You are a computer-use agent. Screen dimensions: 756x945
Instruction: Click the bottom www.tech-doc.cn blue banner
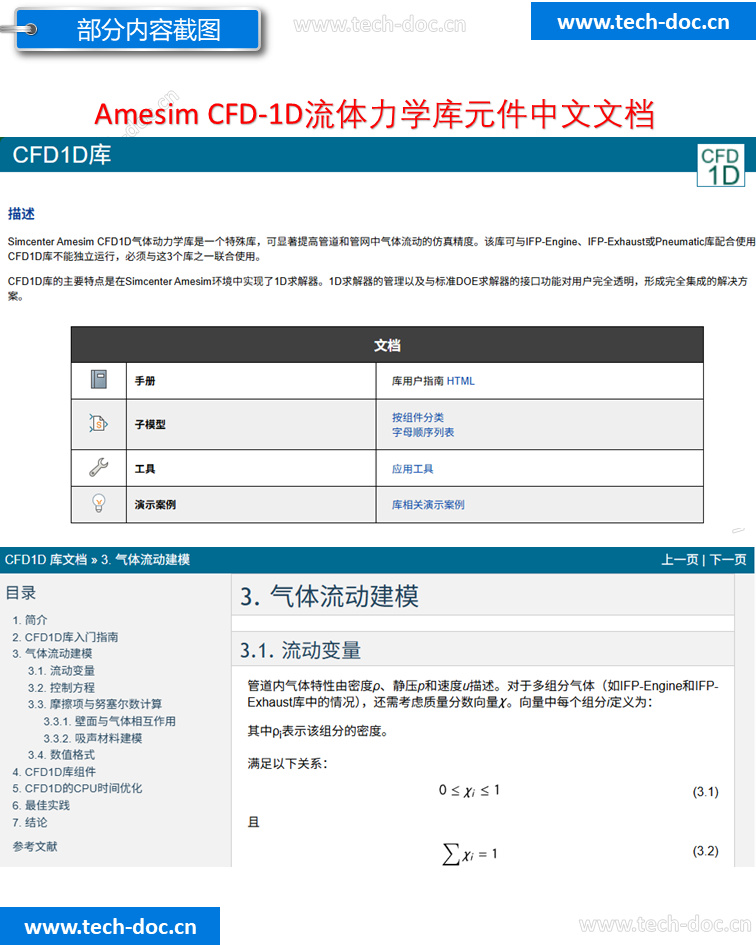click(x=110, y=926)
